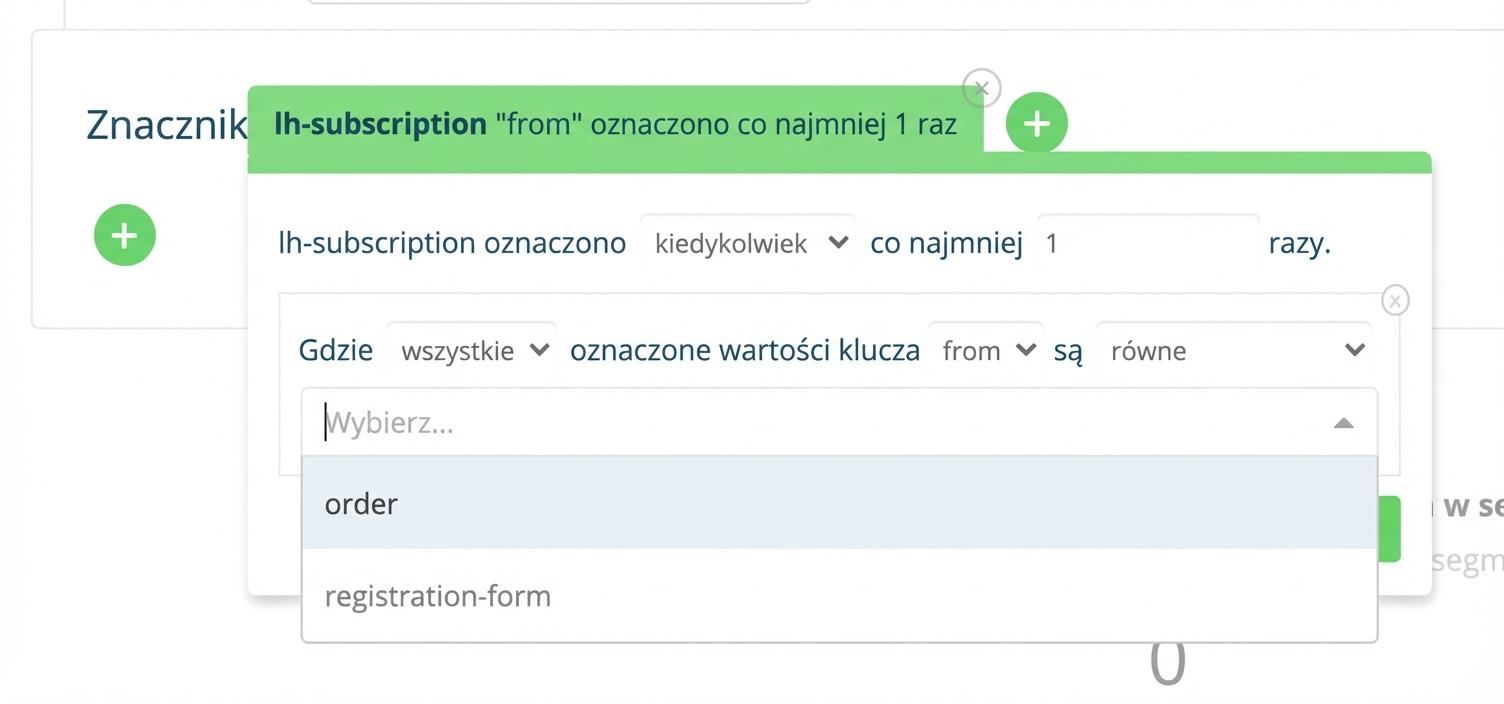Click green plus button under Znacznik heading
The height and width of the screenshot is (704, 1504).
point(125,235)
